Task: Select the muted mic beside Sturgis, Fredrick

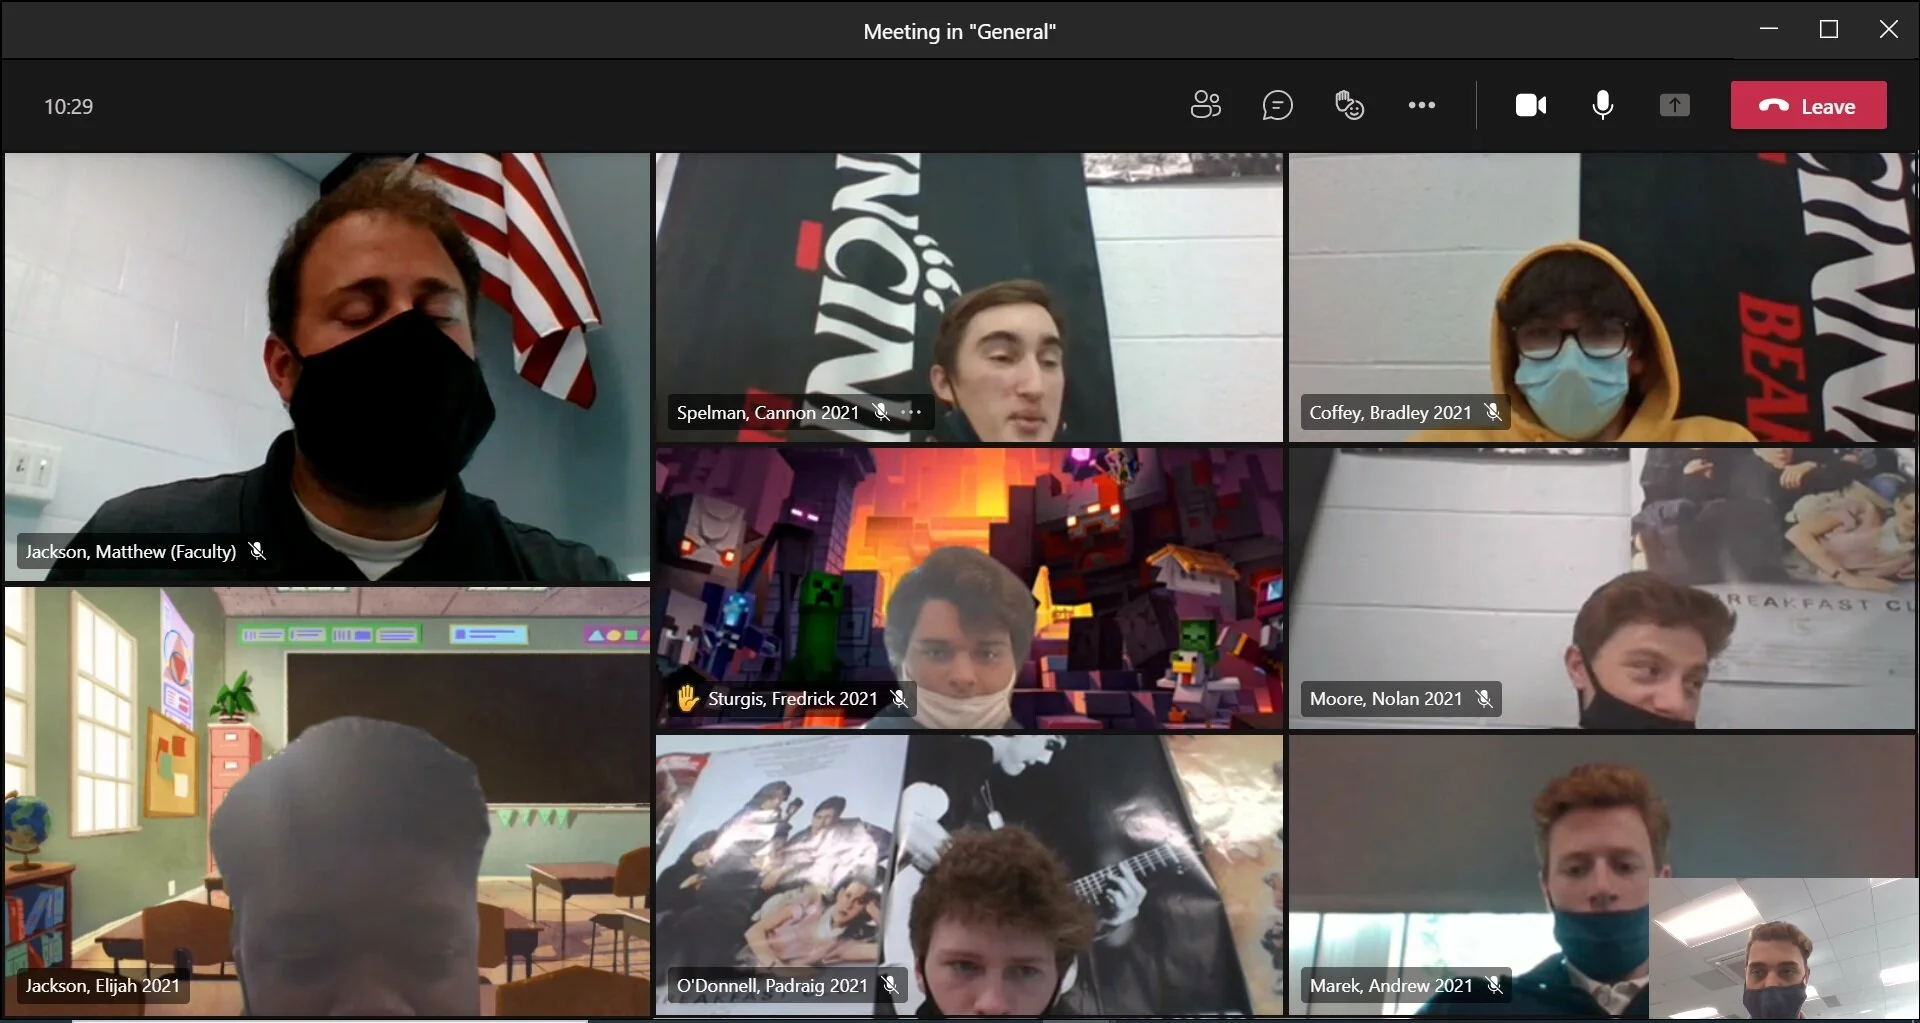Action: [x=899, y=698]
